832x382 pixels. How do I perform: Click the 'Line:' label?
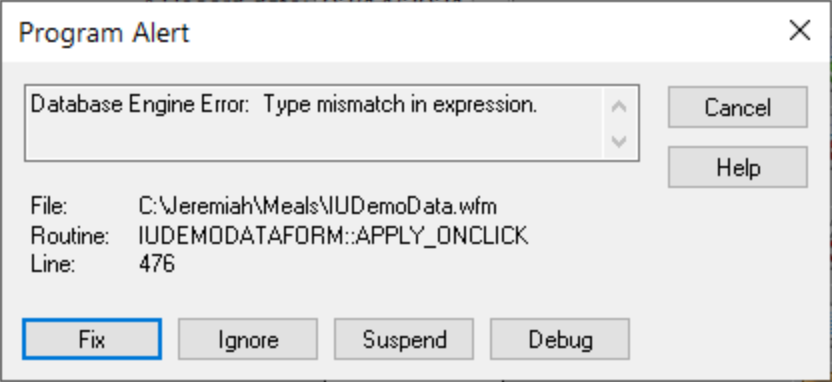pyautogui.click(x=53, y=264)
